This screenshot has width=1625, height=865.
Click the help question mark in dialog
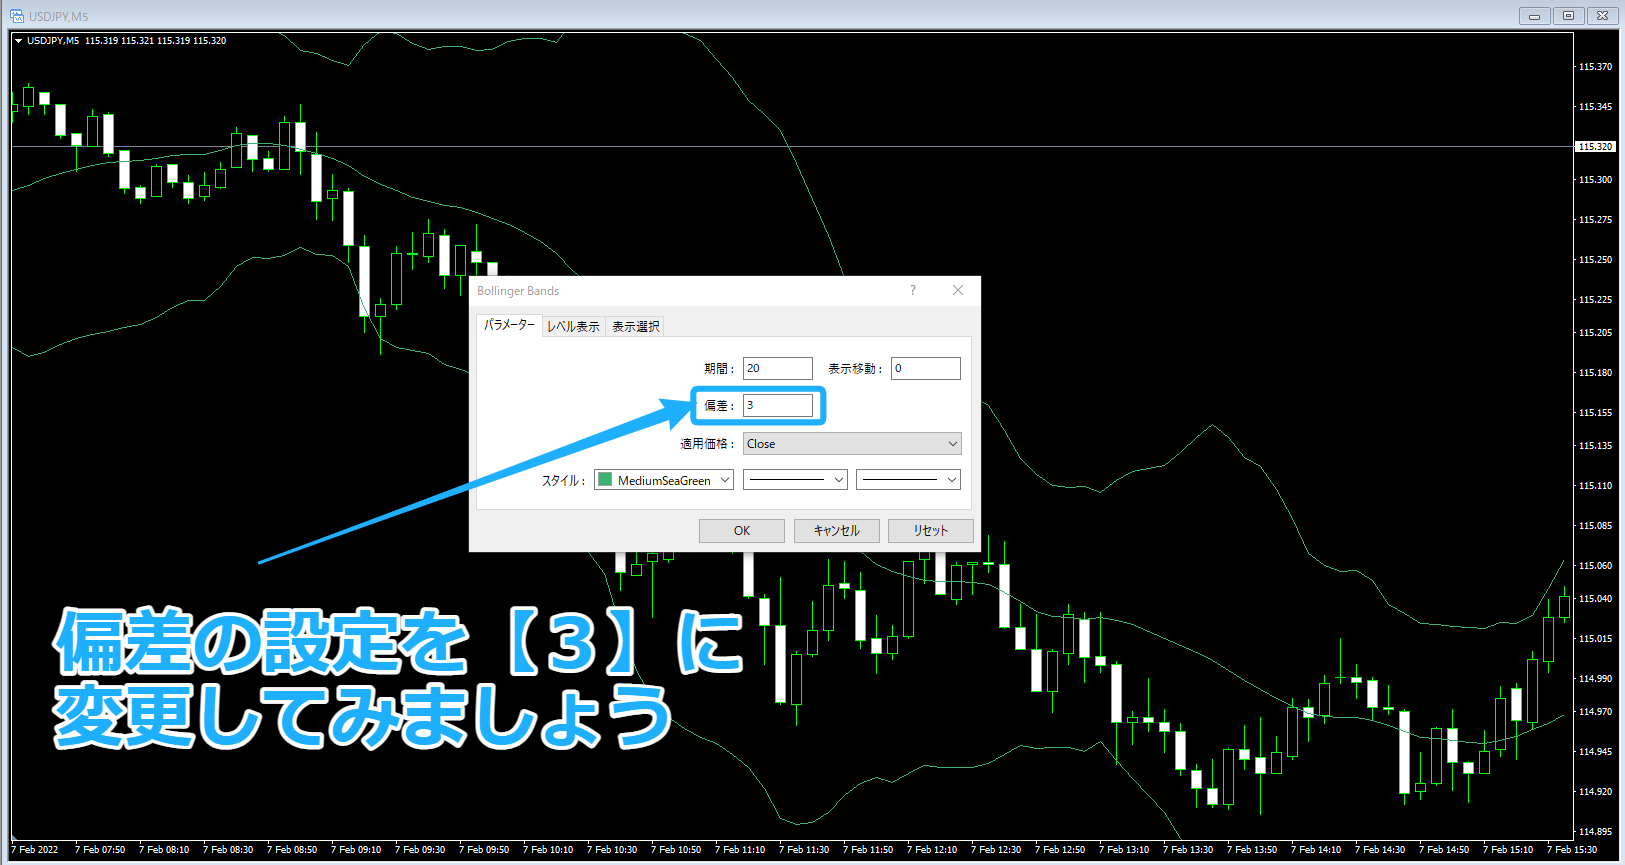click(912, 290)
